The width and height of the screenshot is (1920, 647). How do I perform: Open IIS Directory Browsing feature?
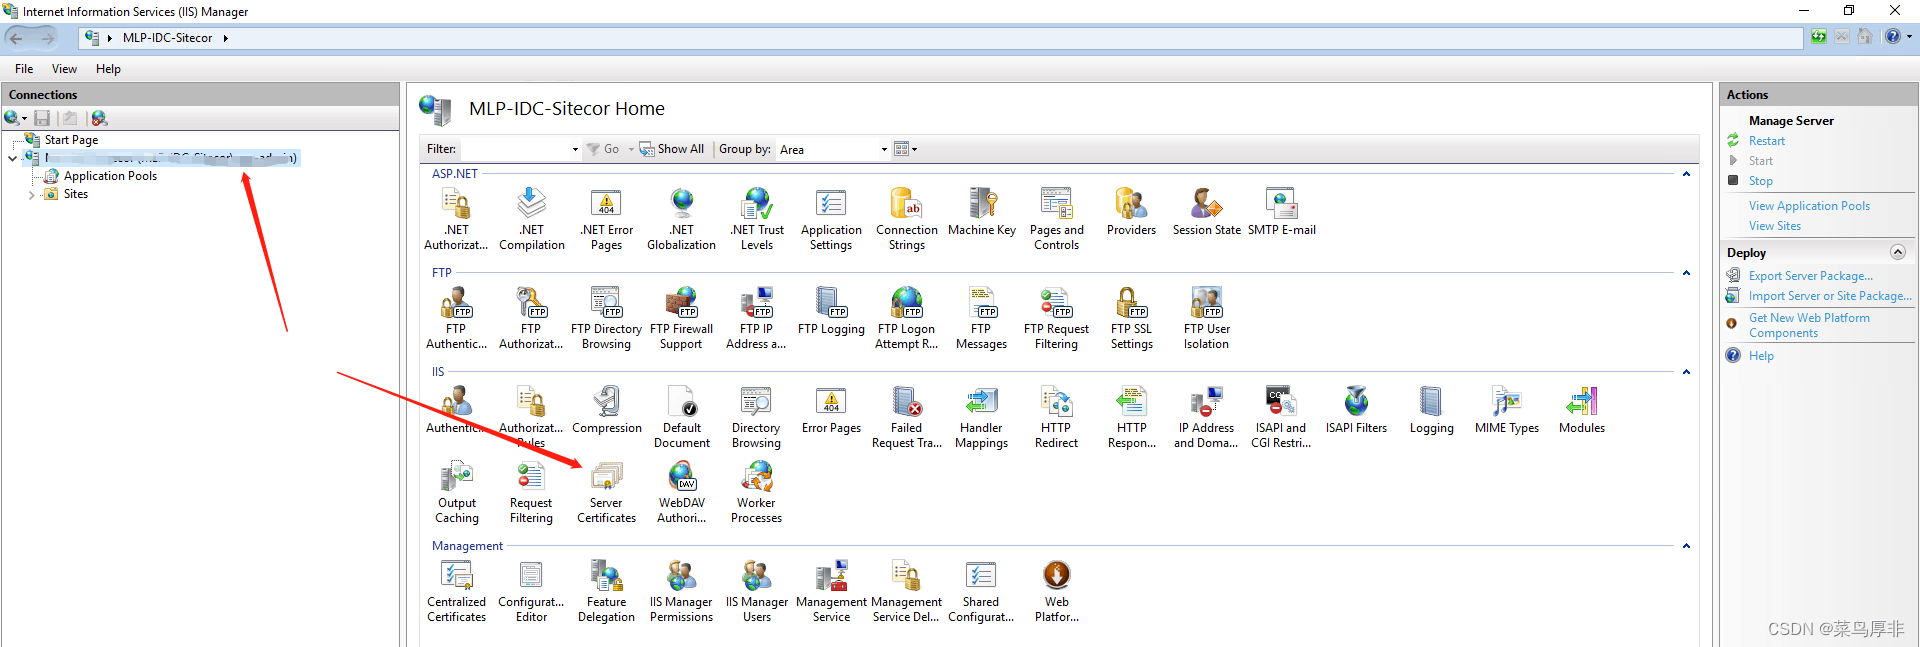click(x=756, y=417)
